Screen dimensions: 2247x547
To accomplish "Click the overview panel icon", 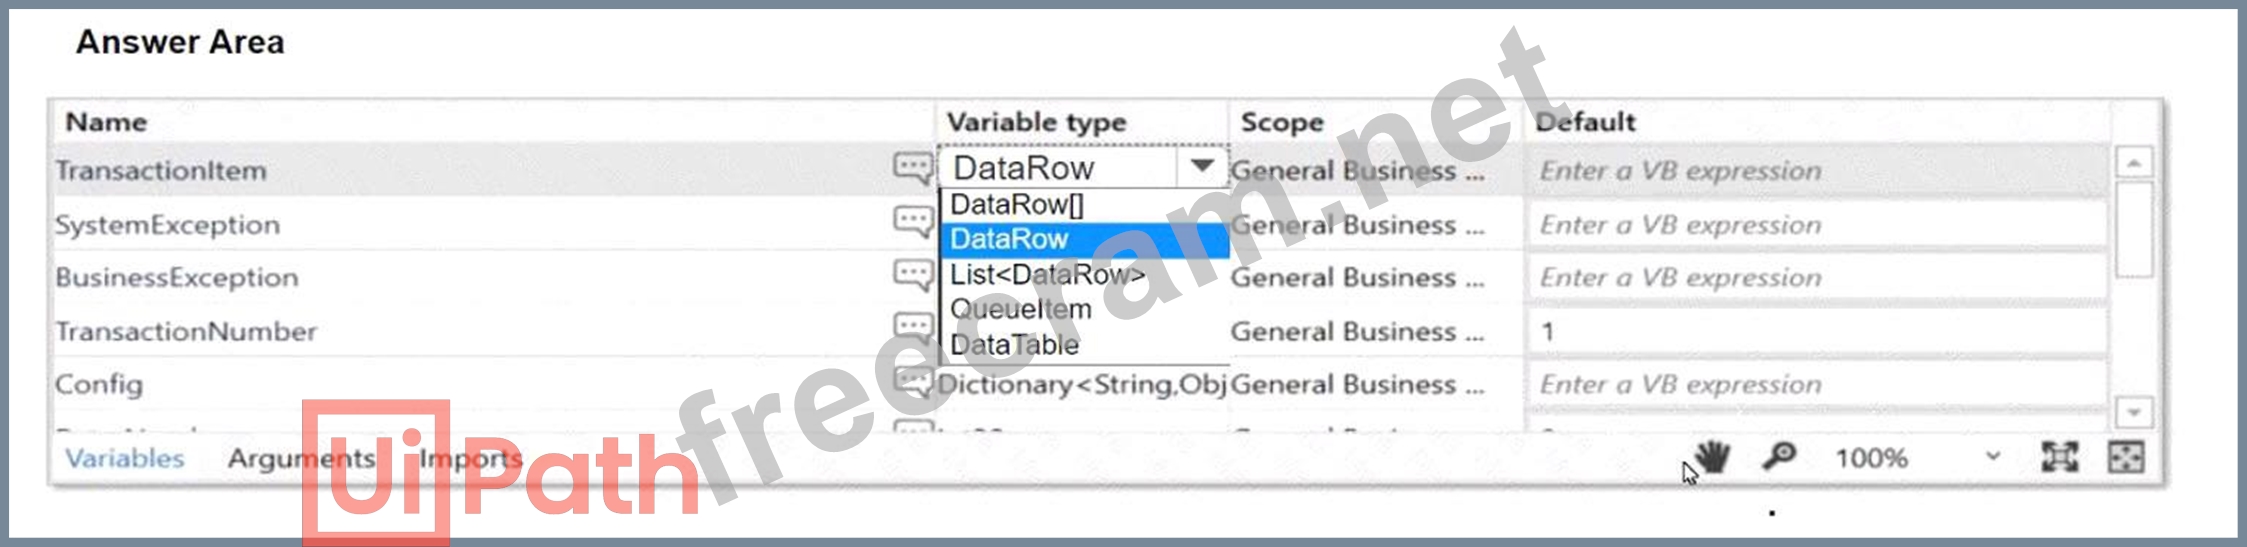I will coord(2125,458).
